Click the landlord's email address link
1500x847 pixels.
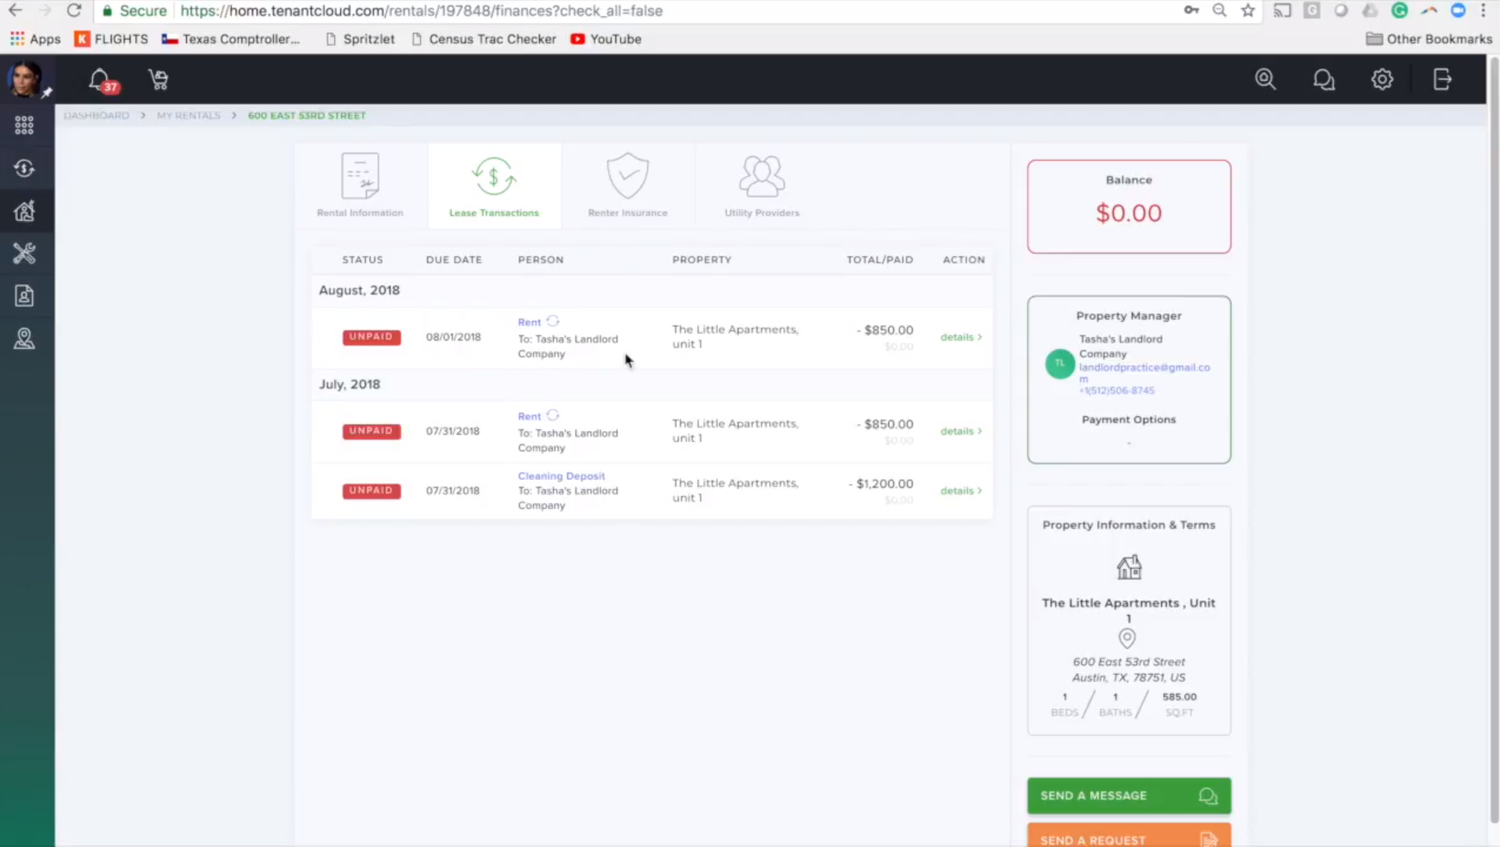(x=1143, y=368)
